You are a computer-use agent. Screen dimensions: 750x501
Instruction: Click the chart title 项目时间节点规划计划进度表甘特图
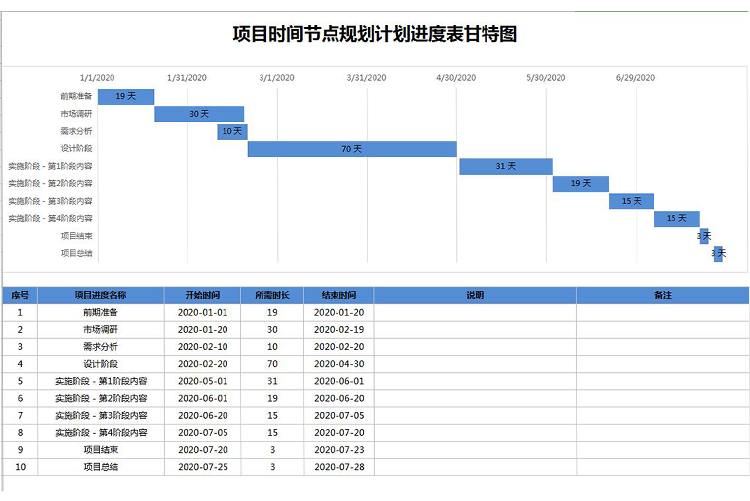click(x=375, y=35)
